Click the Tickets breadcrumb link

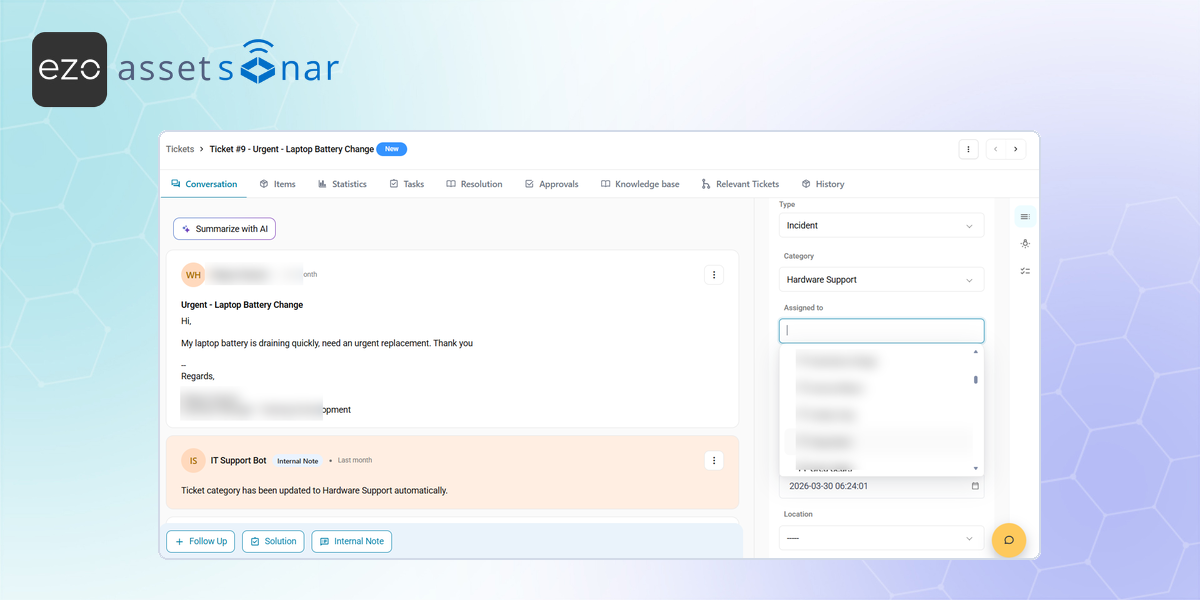(180, 149)
